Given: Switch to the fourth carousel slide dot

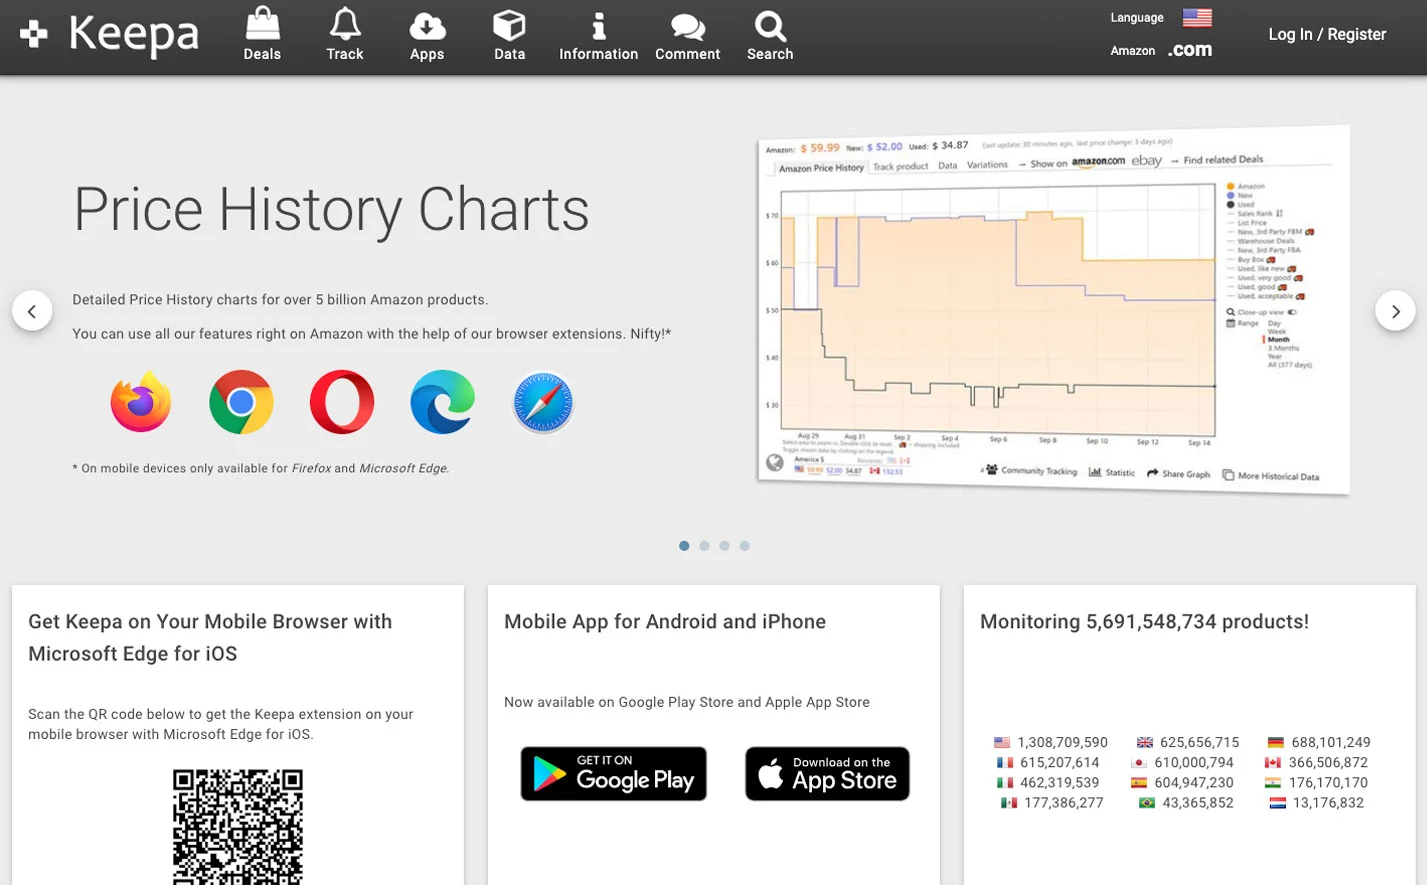Looking at the screenshot, I should pos(744,546).
